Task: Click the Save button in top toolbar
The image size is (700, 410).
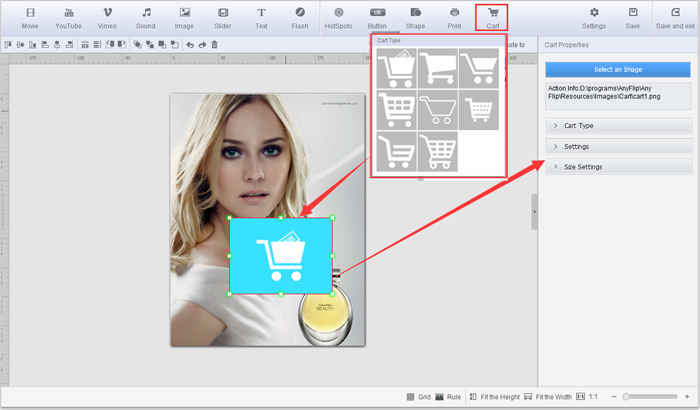Action: pos(633,17)
